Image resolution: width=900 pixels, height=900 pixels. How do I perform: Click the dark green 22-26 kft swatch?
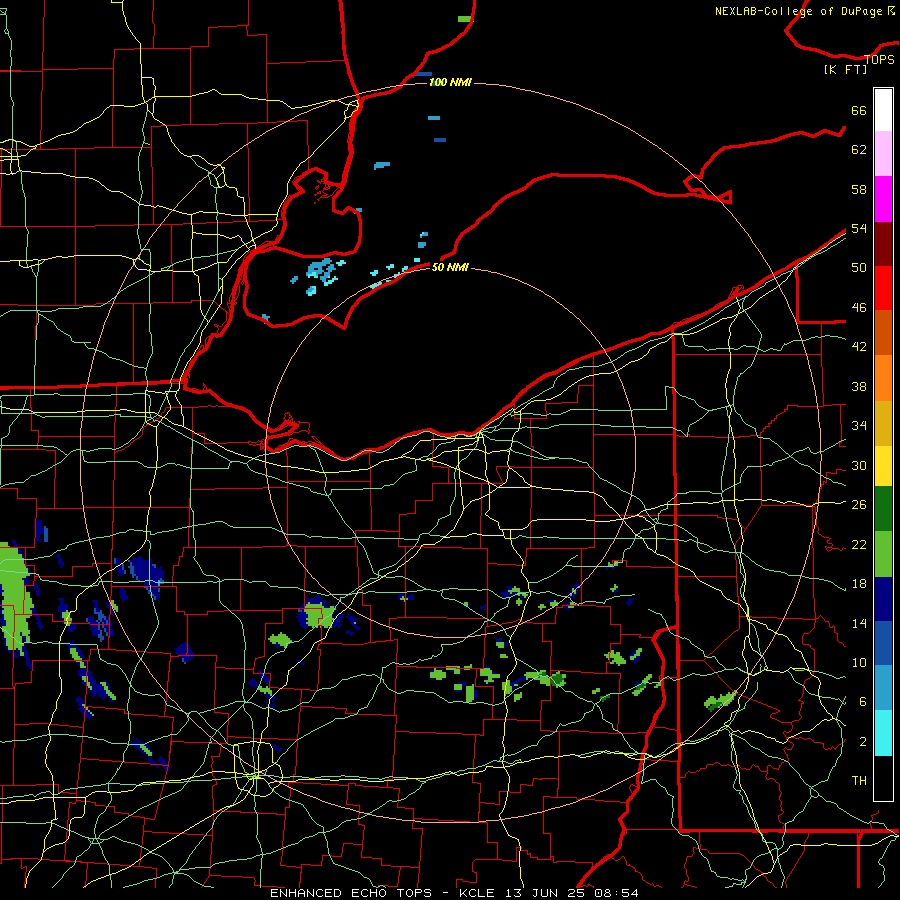click(883, 509)
